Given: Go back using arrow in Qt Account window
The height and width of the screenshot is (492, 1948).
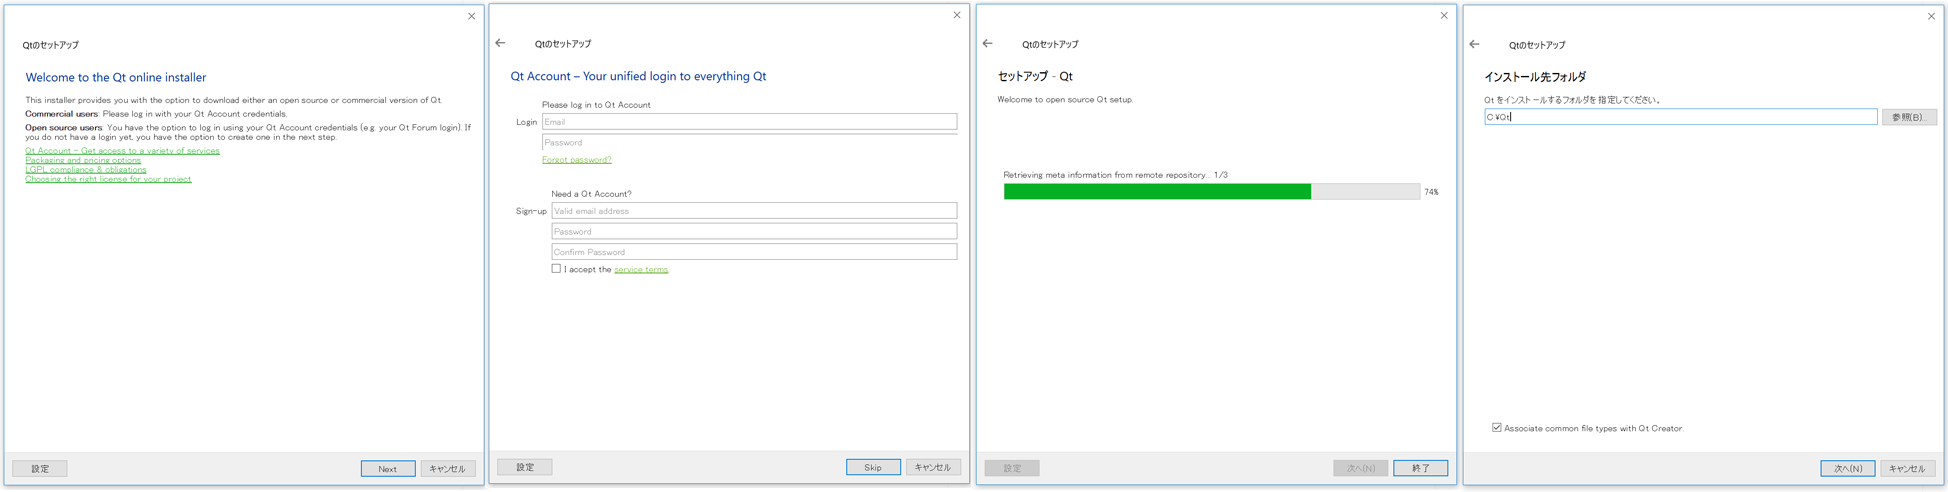Looking at the screenshot, I should pyautogui.click(x=500, y=43).
